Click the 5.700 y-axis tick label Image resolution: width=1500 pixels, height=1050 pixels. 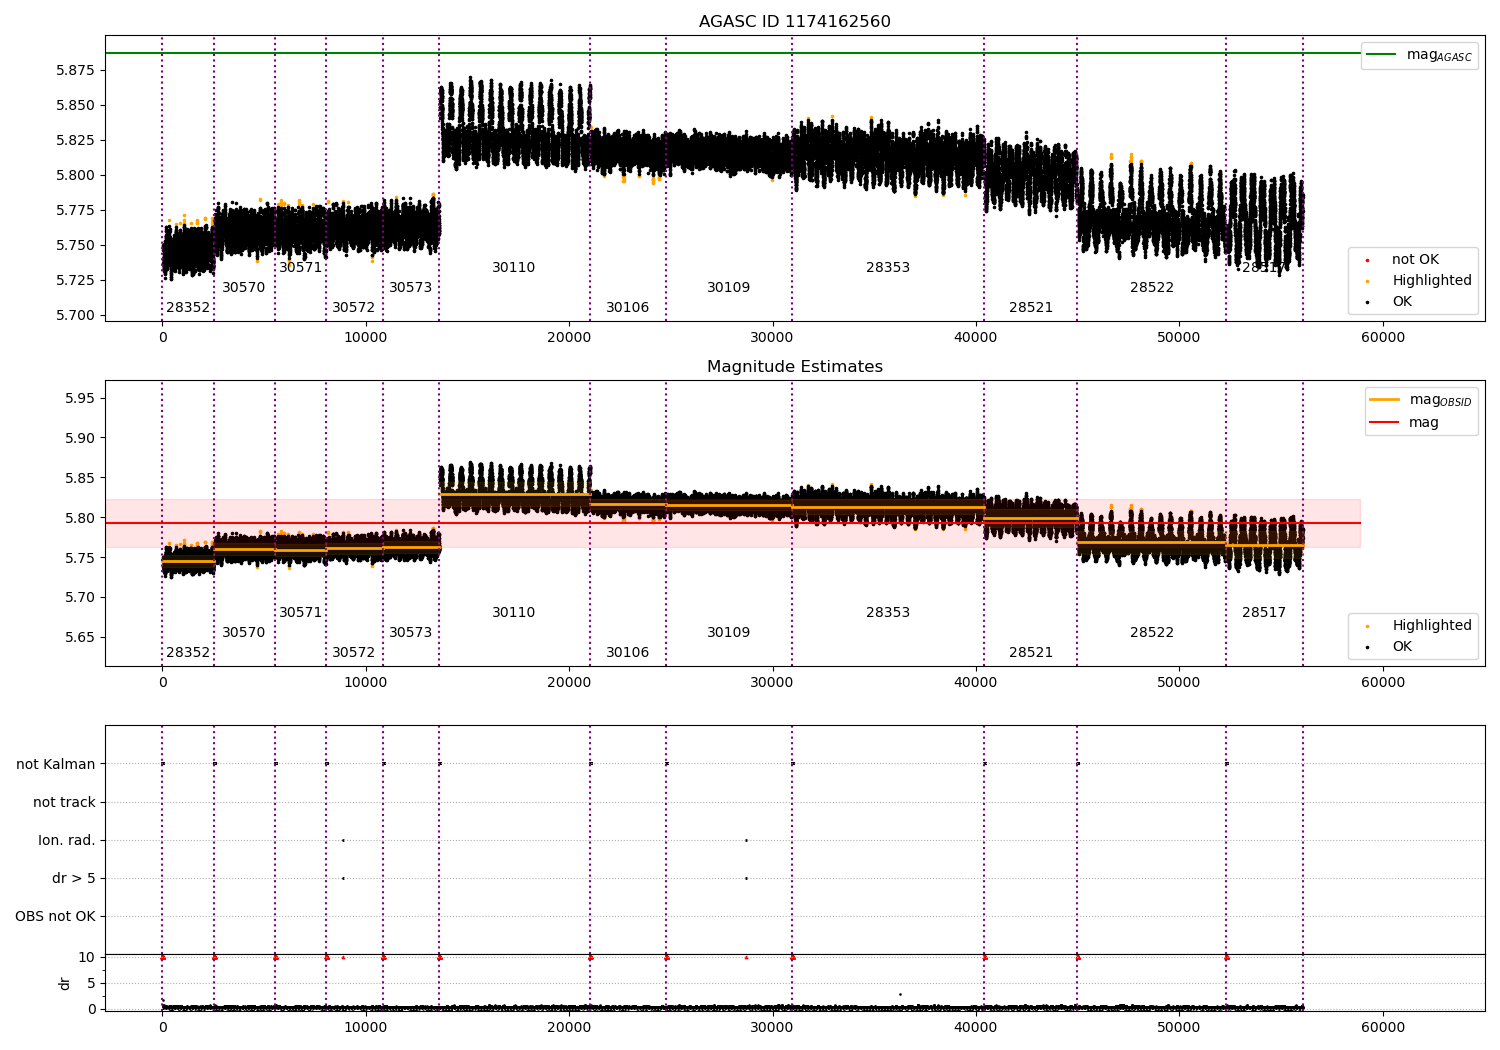[77, 315]
